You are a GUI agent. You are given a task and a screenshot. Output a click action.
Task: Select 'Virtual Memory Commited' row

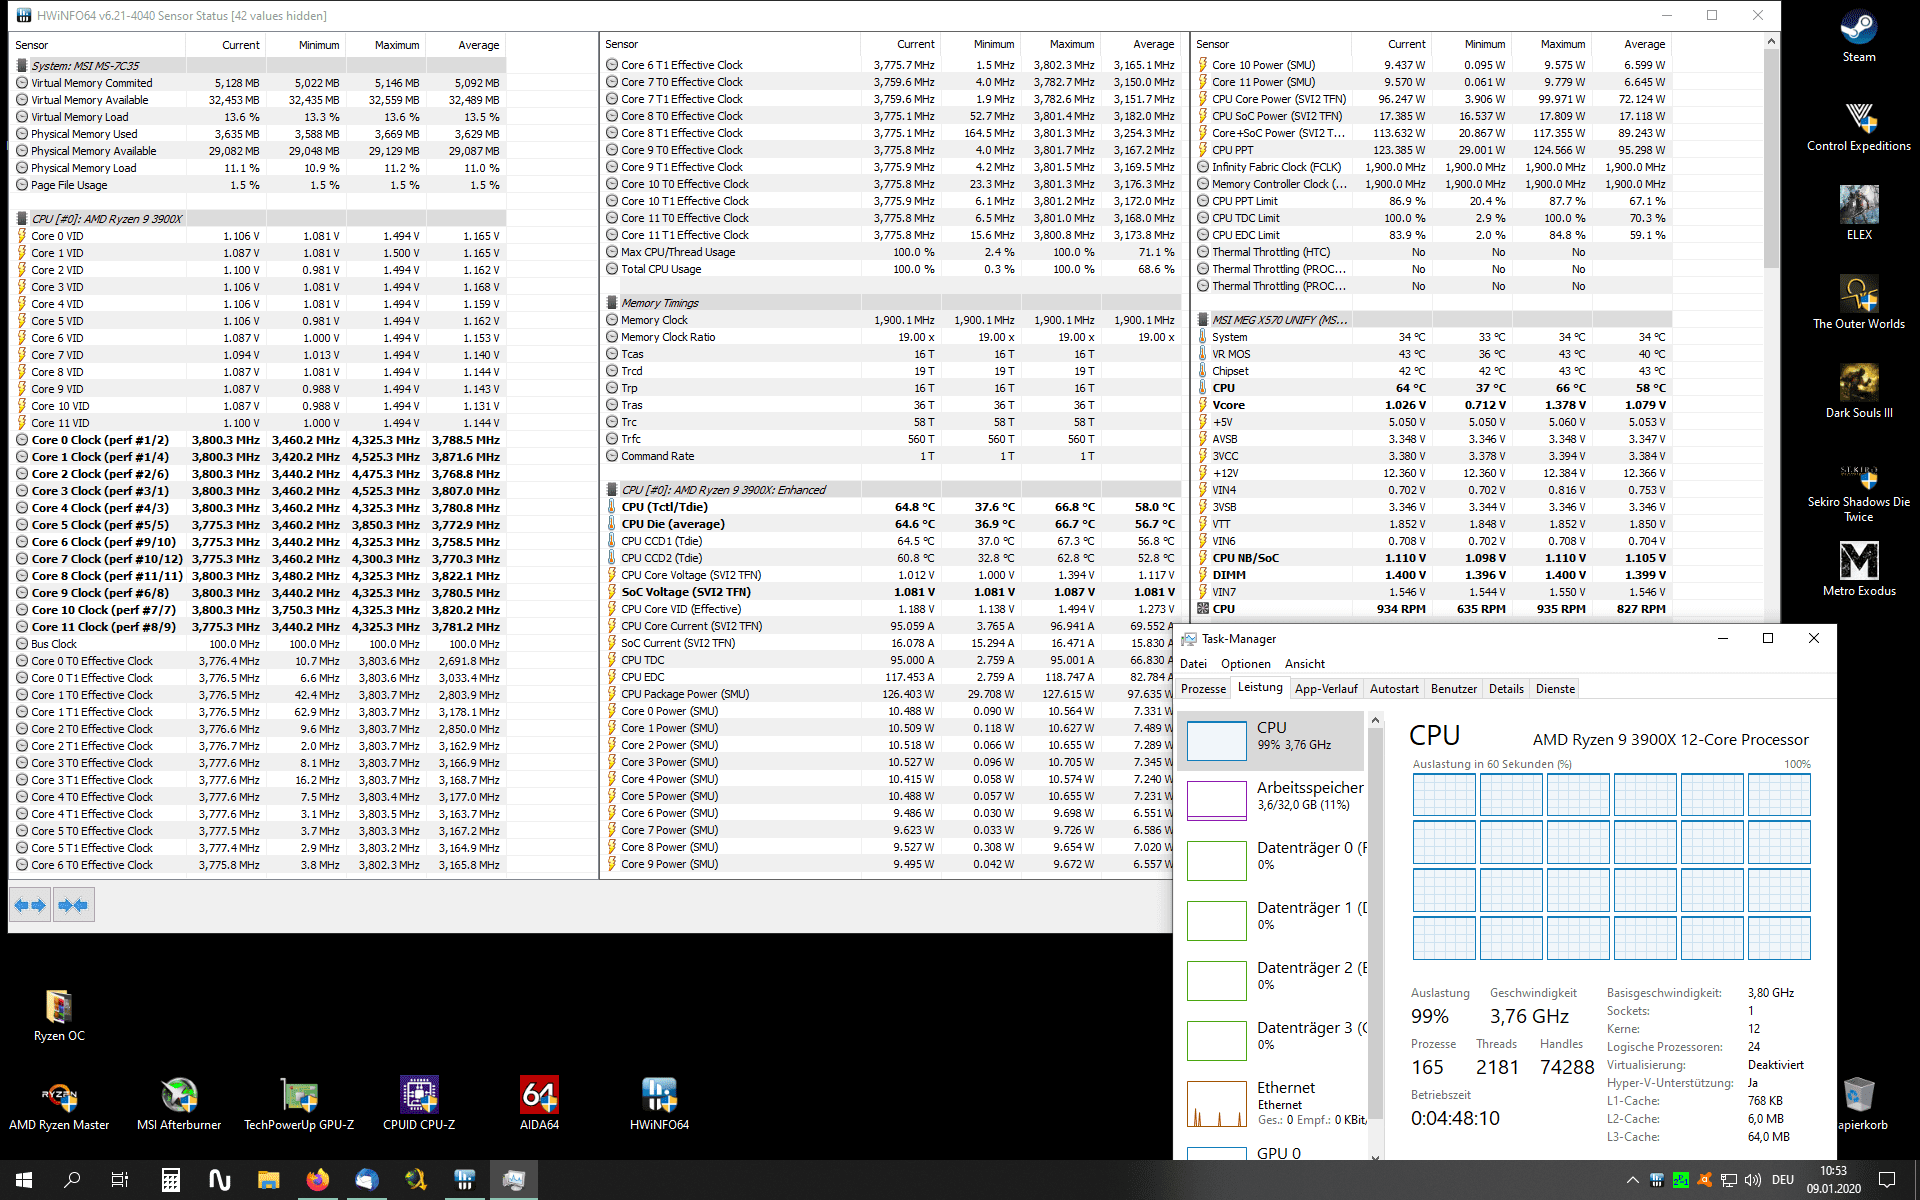pos(258,83)
